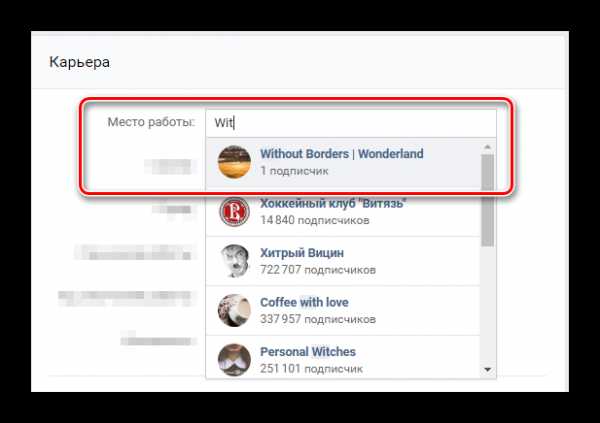Viewport: 600px width, 423px height.
Task: Select the Coffee with love entry
Action: (343, 310)
